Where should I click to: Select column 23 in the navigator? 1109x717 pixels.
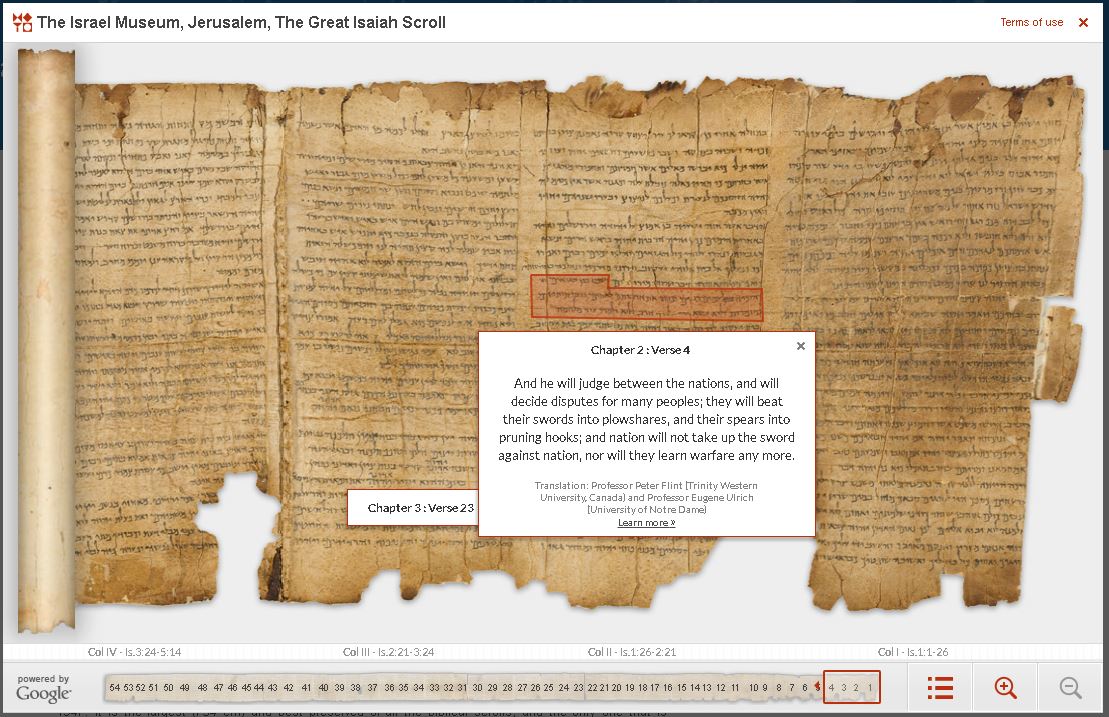pos(579,687)
